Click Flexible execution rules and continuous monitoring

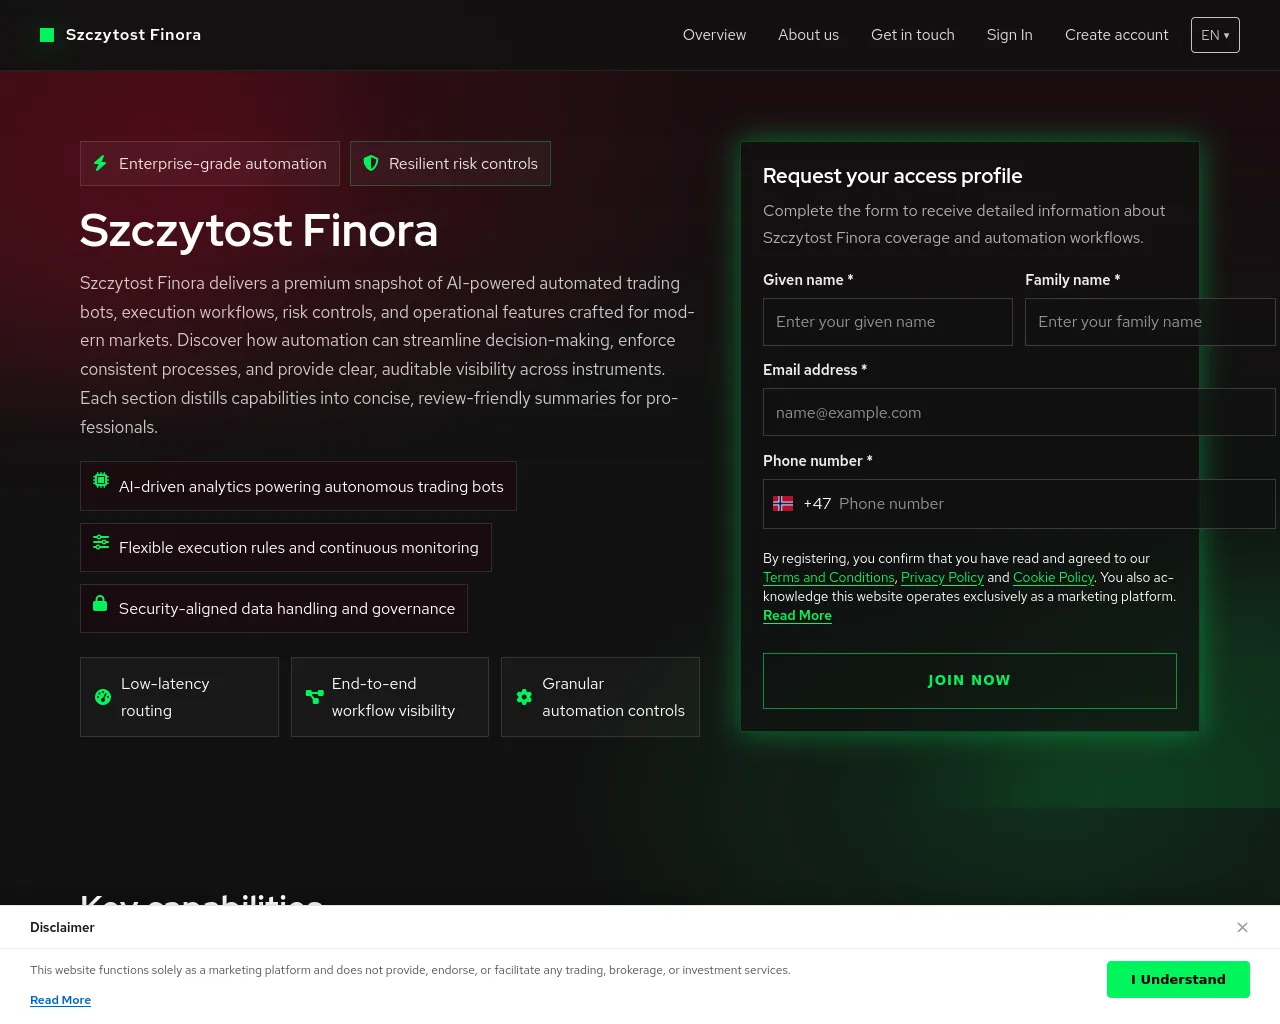pos(286,548)
